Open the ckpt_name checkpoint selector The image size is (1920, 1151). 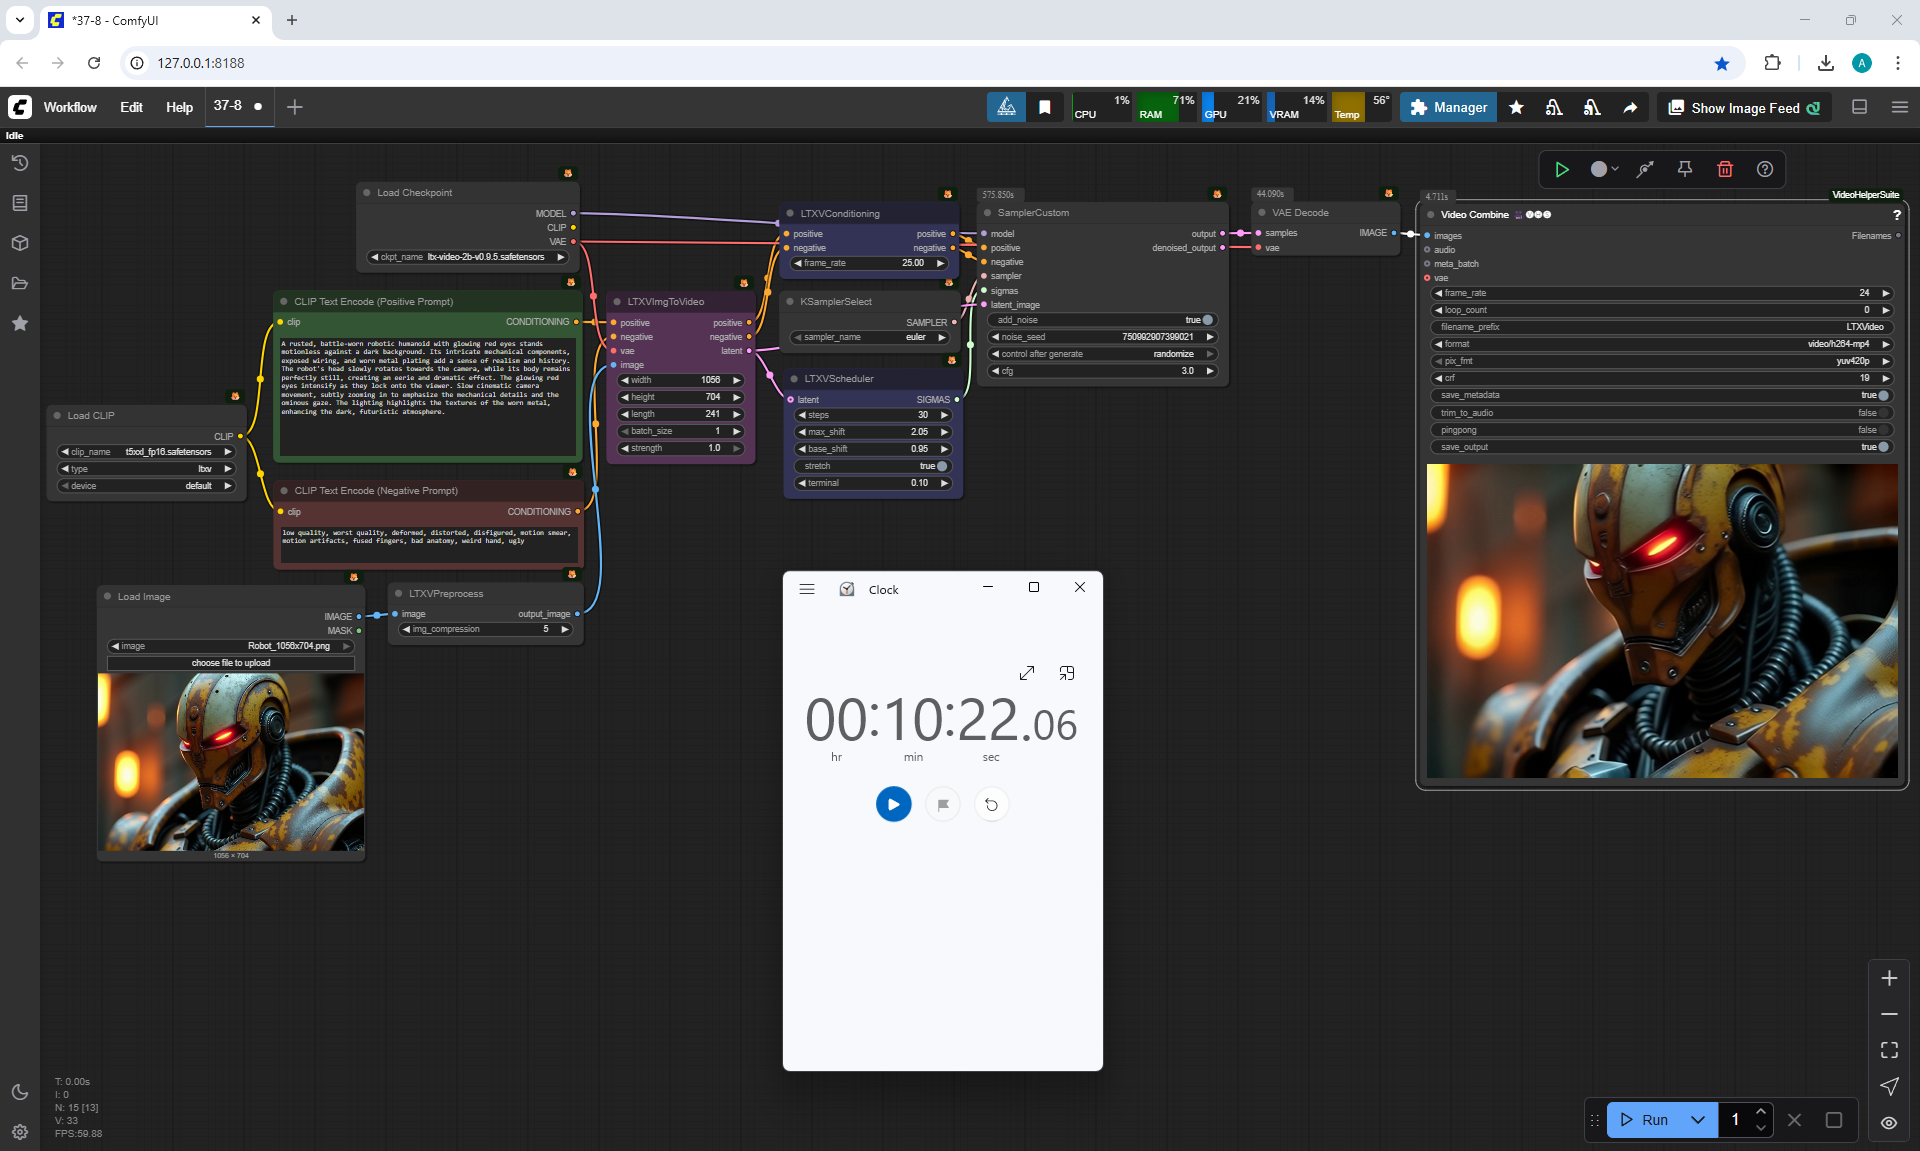467,257
